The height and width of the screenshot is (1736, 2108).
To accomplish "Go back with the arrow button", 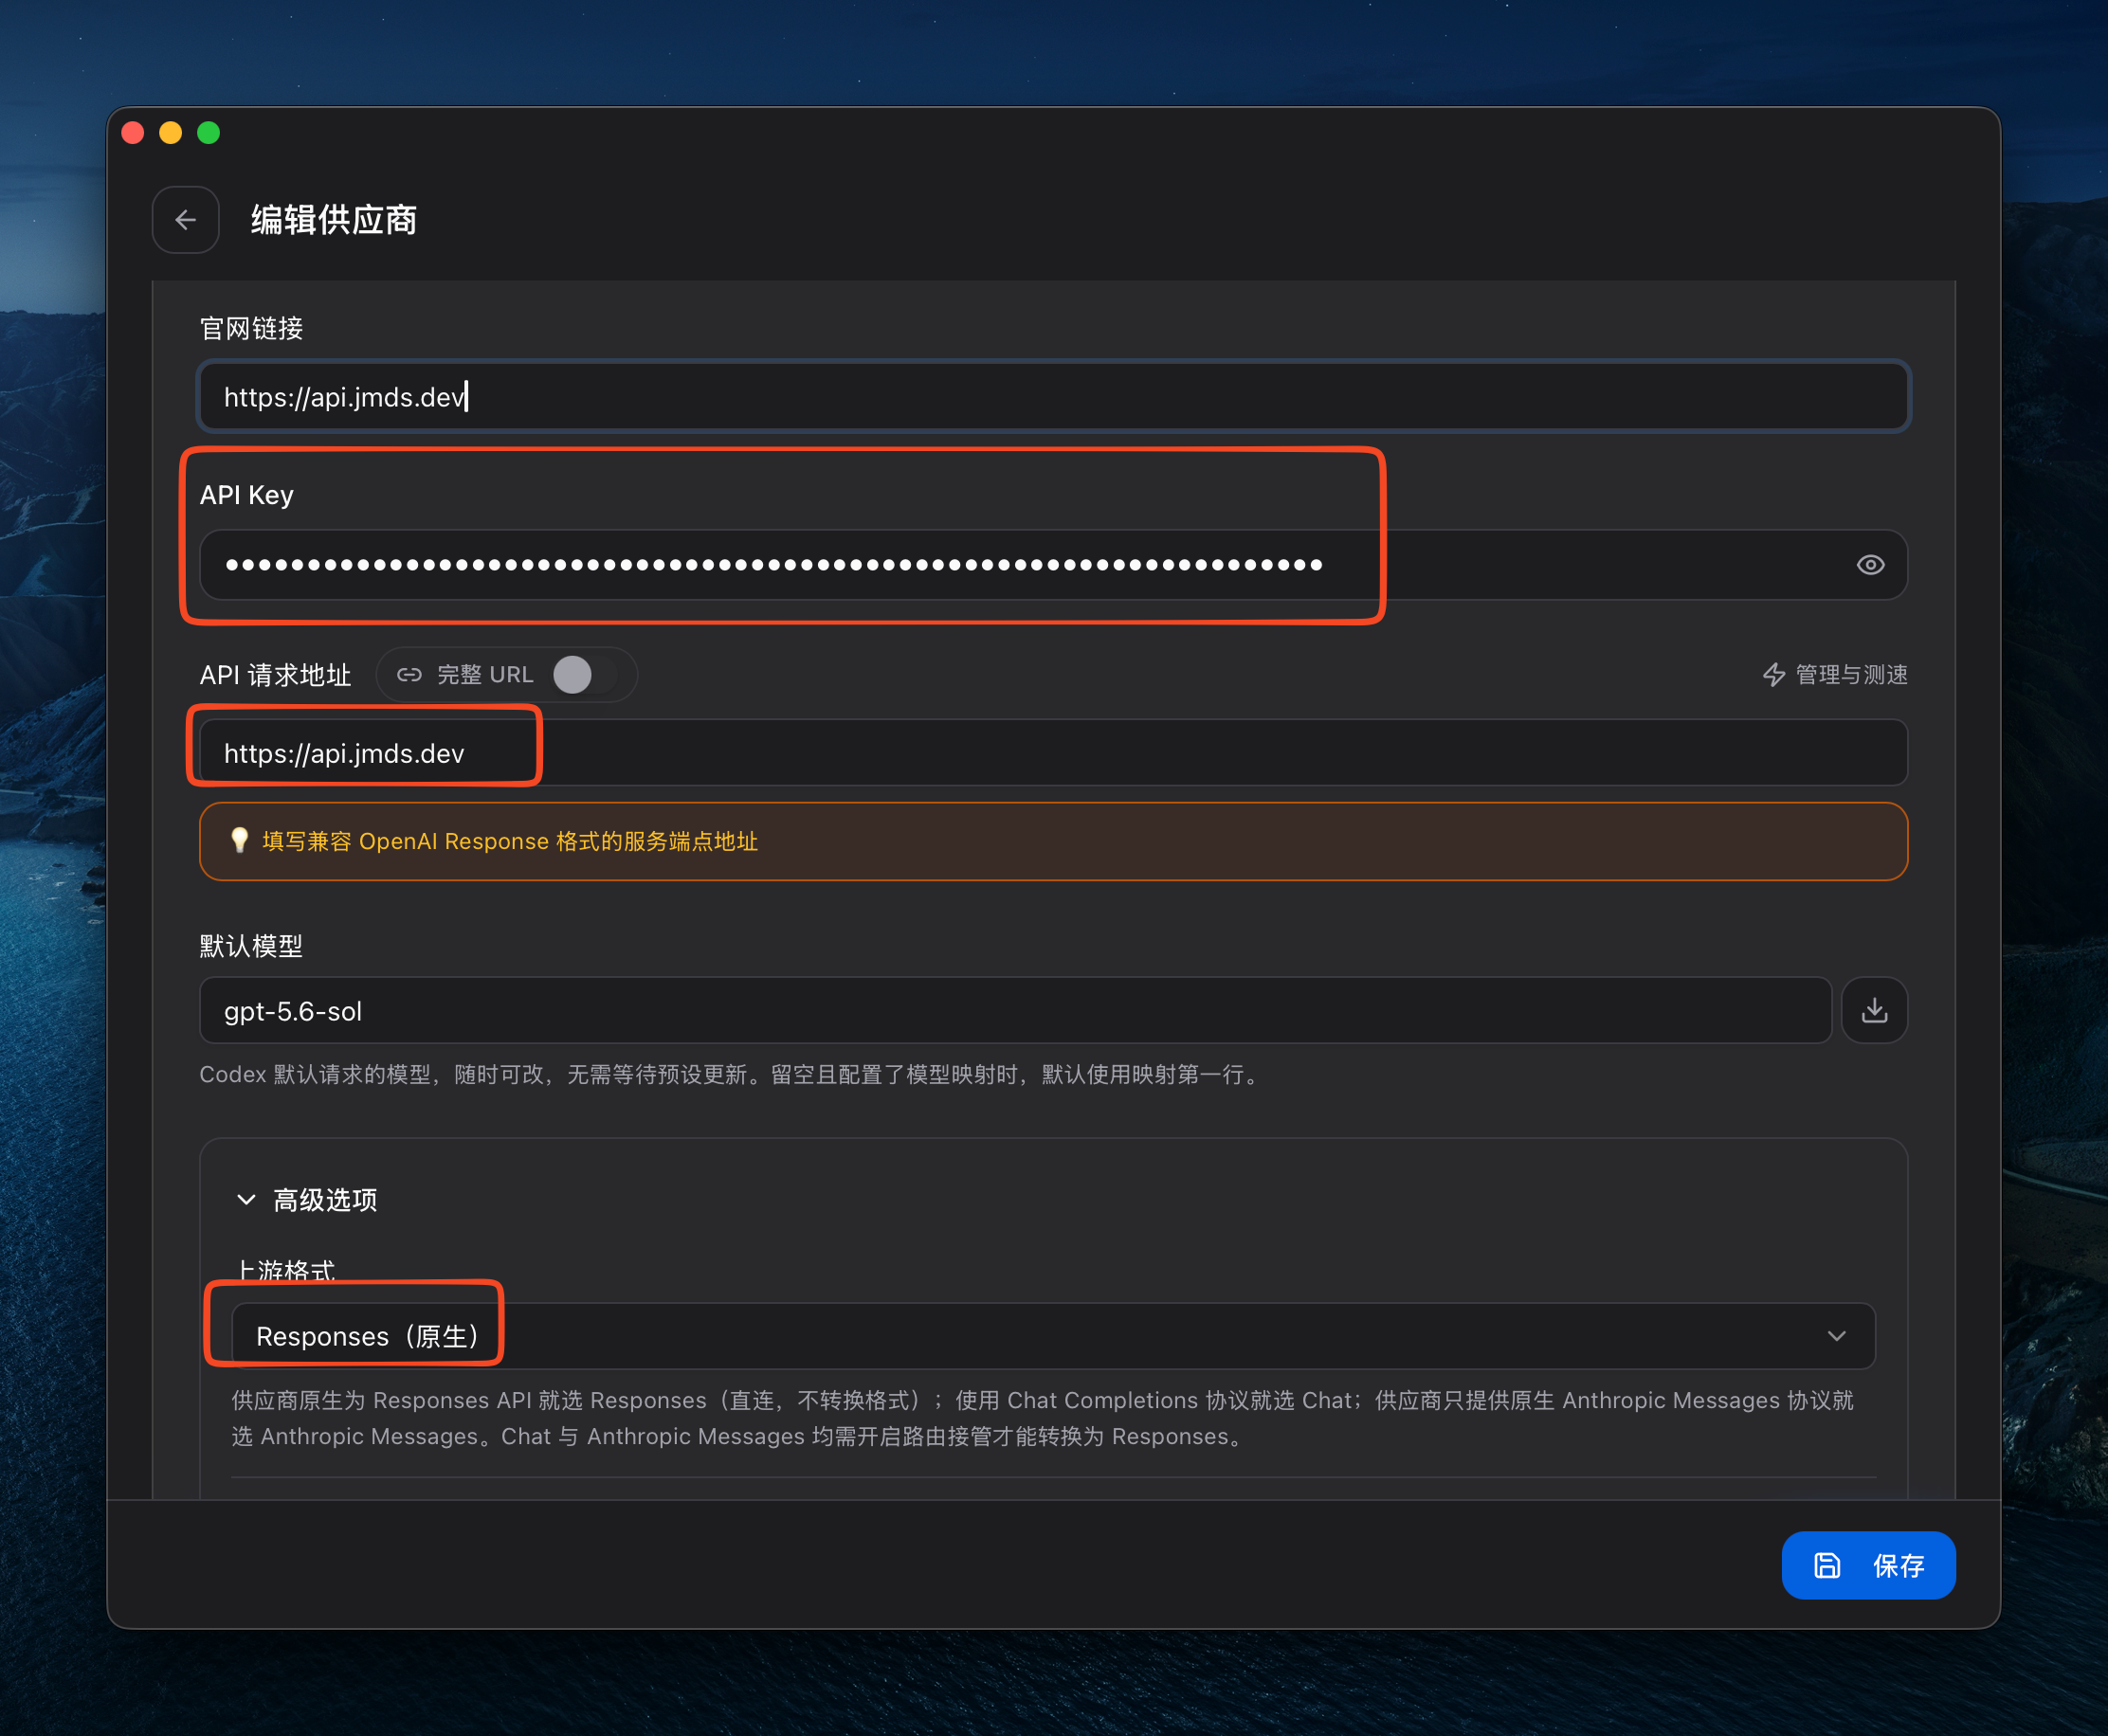I will pos(186,220).
